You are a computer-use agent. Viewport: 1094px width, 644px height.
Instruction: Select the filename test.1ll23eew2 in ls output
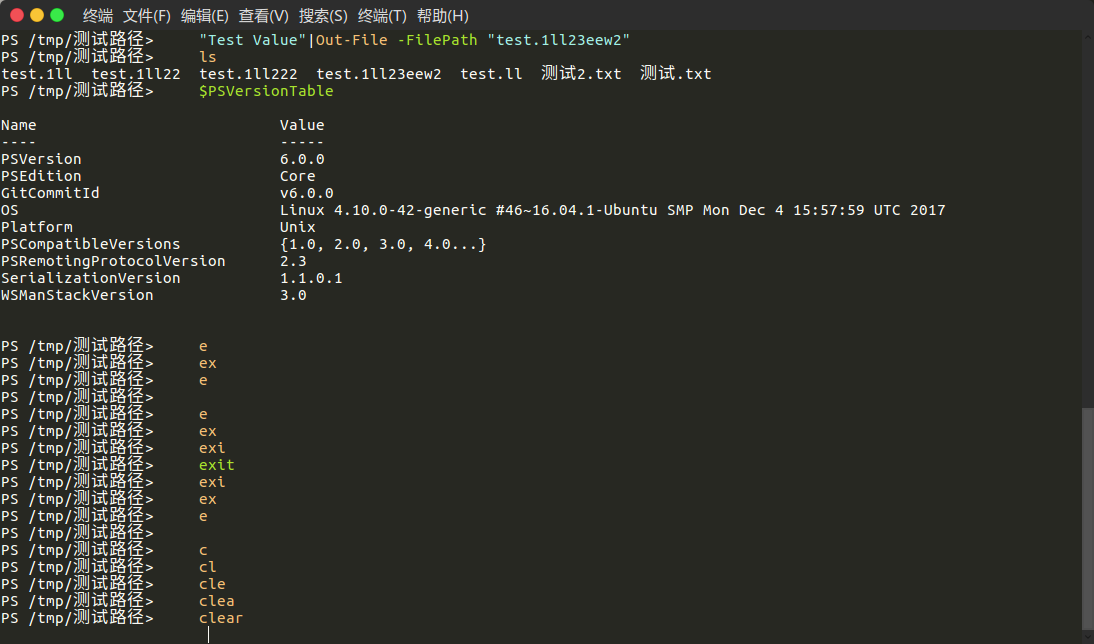[379, 73]
